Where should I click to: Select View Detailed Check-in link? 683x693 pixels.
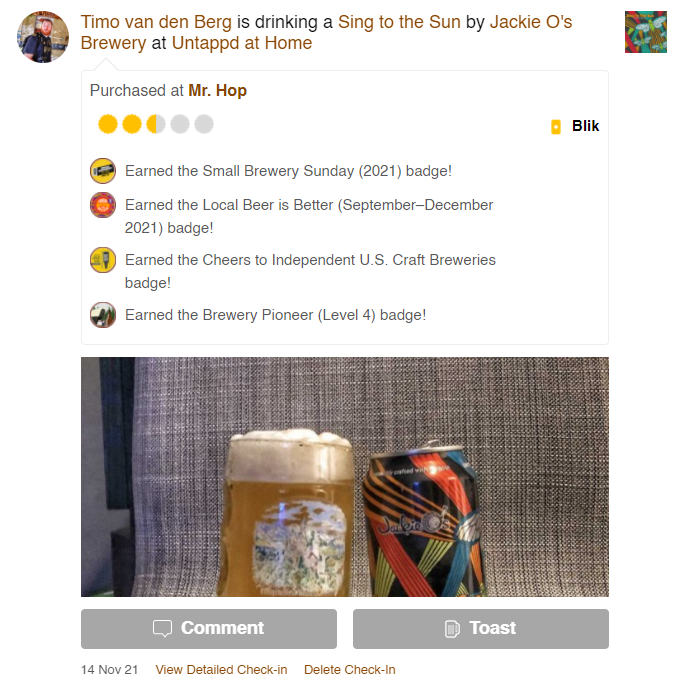pos(221,670)
